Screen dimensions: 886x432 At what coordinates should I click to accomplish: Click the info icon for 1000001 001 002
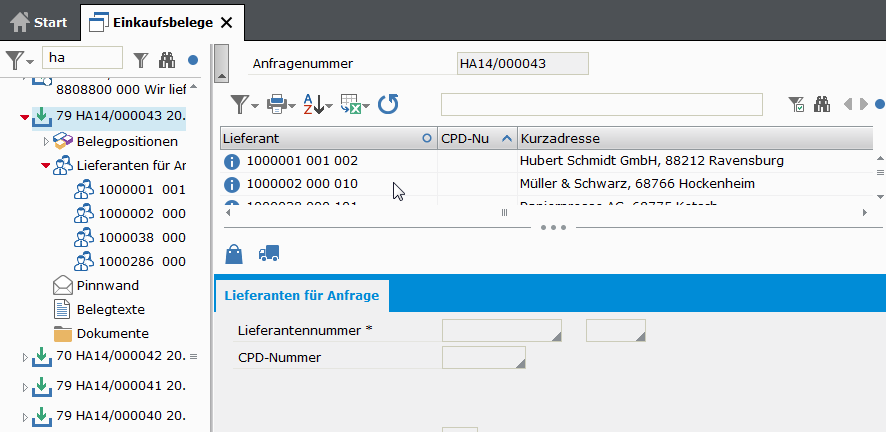[x=232, y=162]
